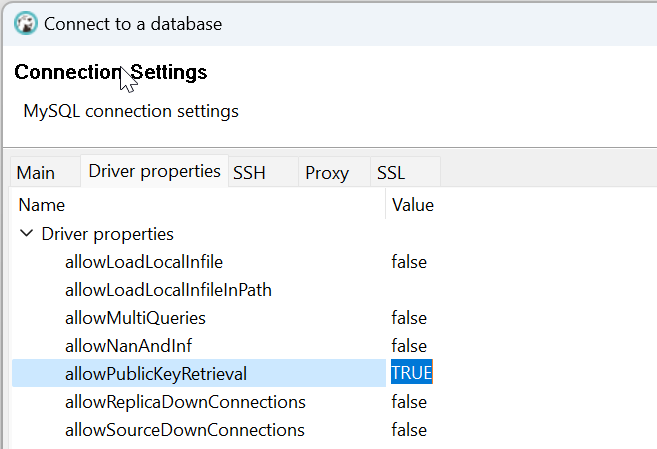657x449 pixels.
Task: Select the allowLoadLocalInfile property
Action: click(144, 262)
